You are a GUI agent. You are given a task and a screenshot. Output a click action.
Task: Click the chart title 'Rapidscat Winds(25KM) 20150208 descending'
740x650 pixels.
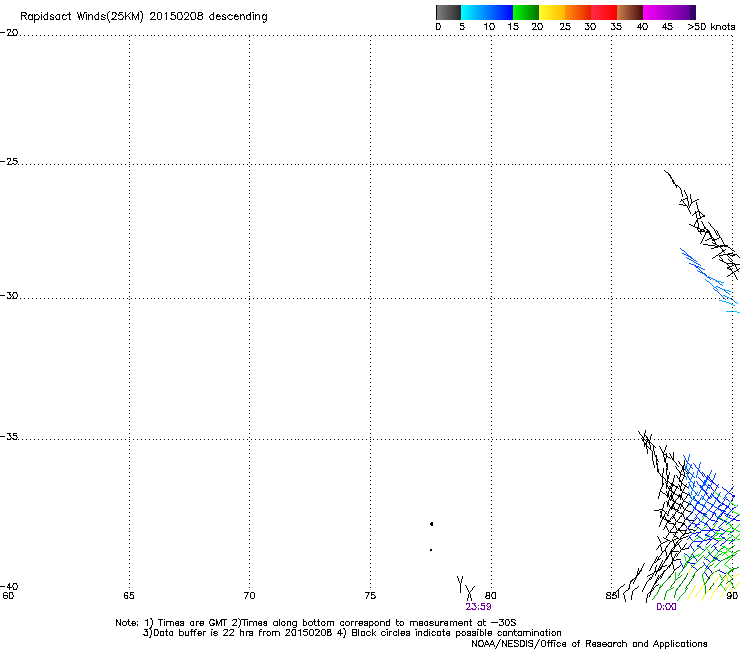tap(143, 17)
